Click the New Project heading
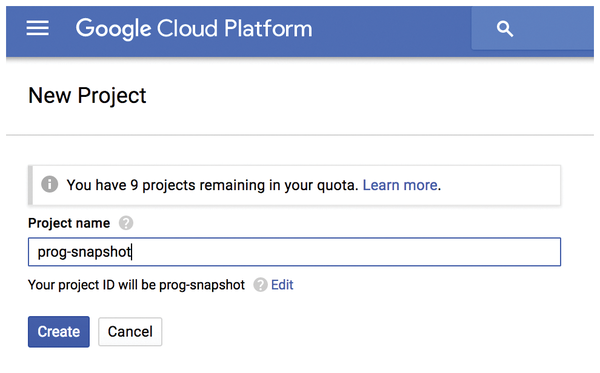The width and height of the screenshot is (600, 373). pyautogui.click(x=87, y=96)
